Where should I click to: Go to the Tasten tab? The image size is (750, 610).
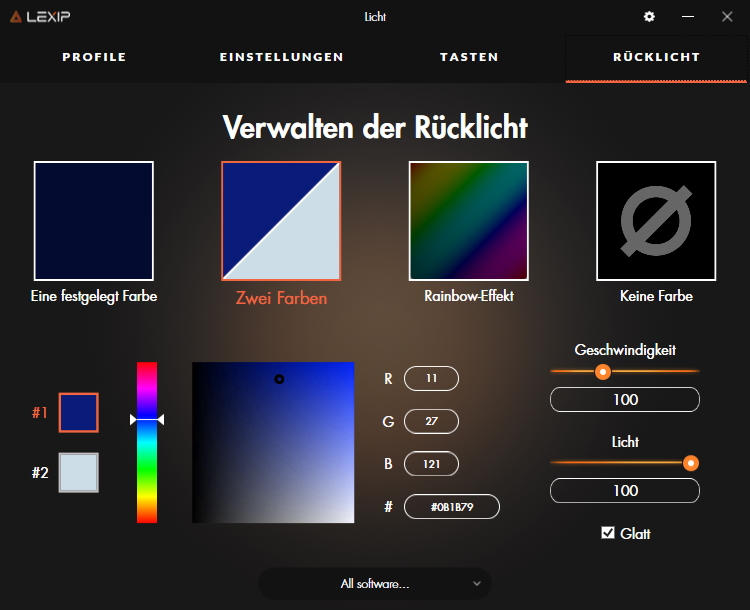coord(469,57)
